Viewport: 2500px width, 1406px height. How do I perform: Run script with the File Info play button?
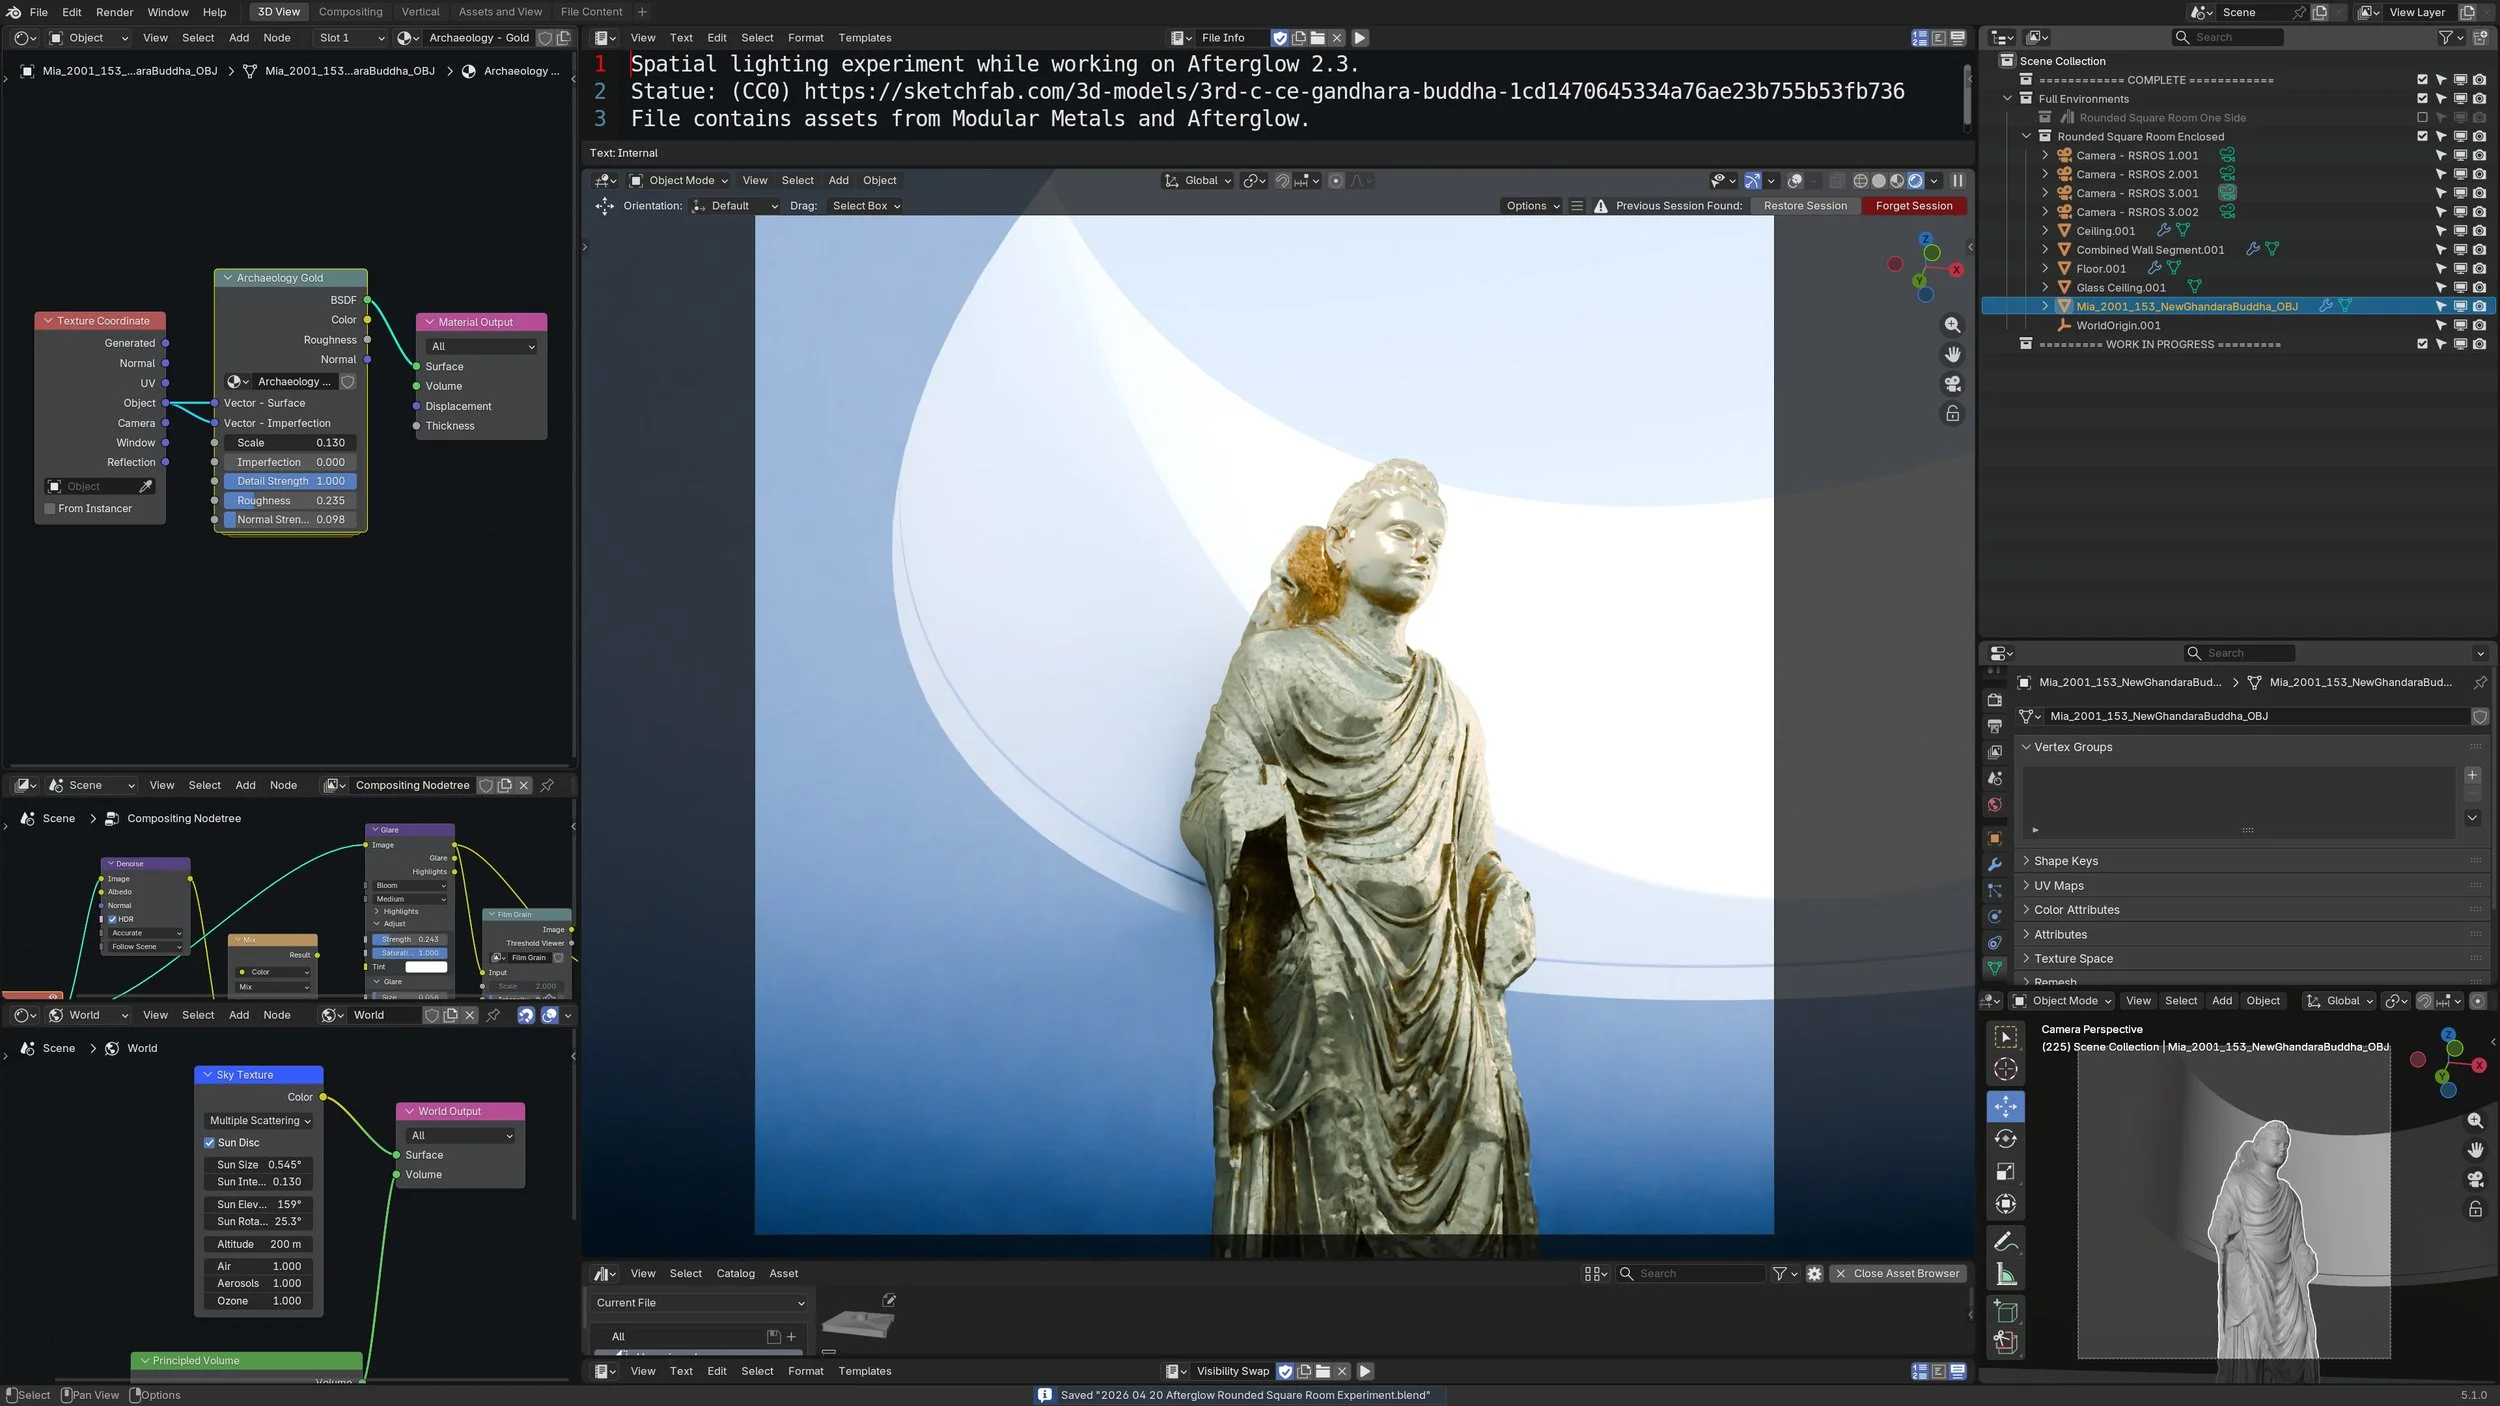pos(1360,38)
